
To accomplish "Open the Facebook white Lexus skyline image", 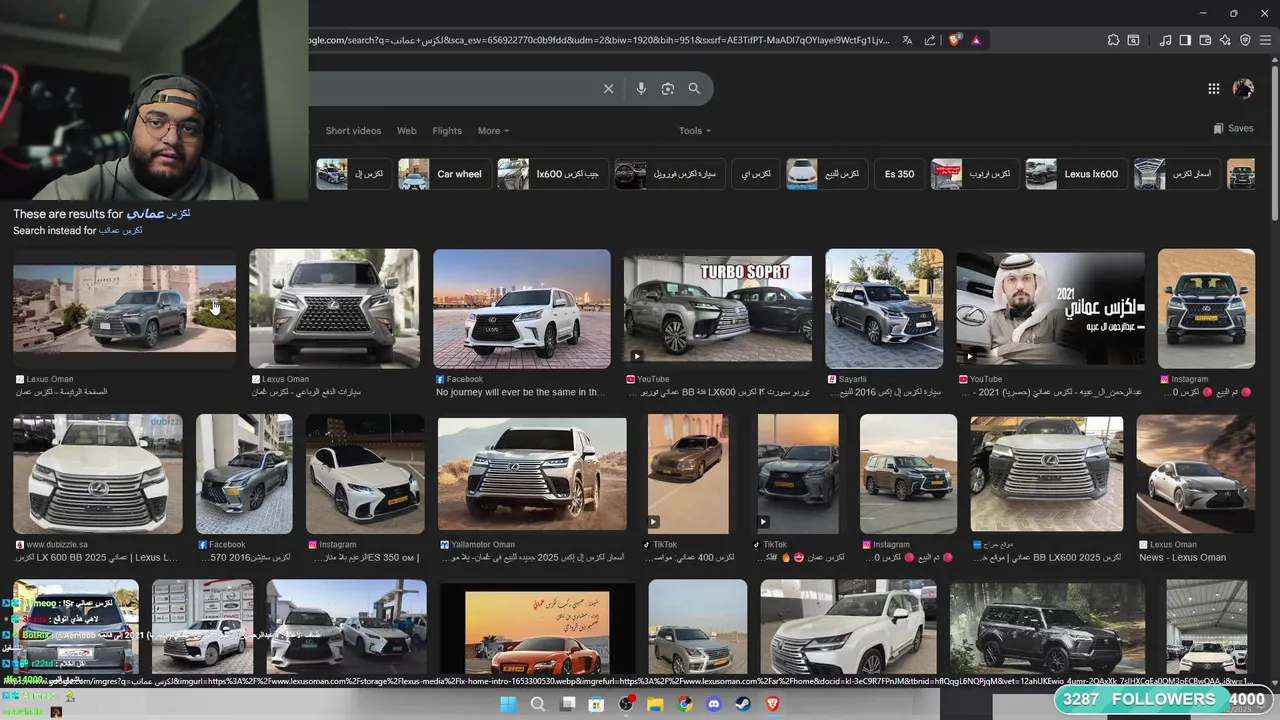I will pyautogui.click(x=521, y=309).
